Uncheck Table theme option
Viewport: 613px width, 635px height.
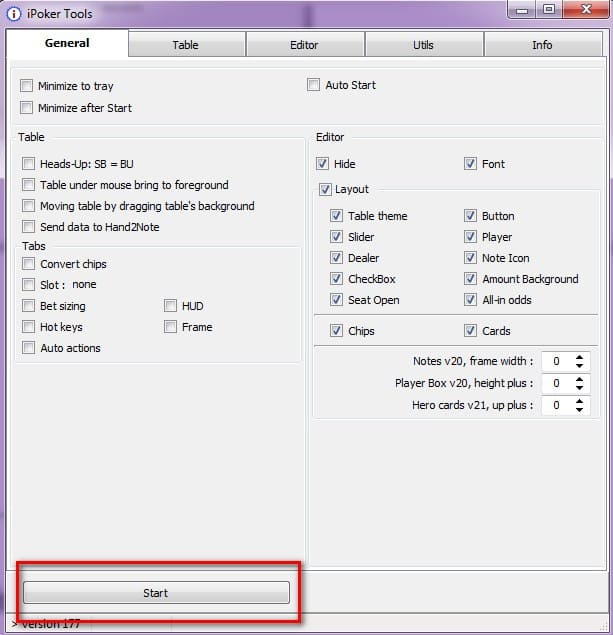point(336,216)
